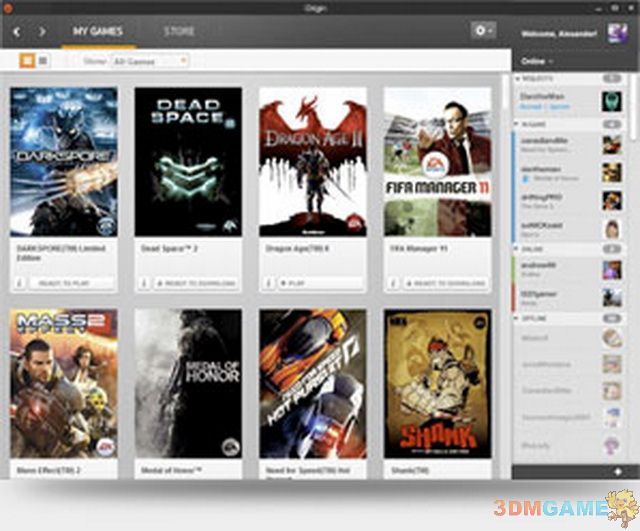Image resolution: width=640 pixels, height=531 pixels.
Task: Open the FIFA Manager 11 cover
Action: [x=437, y=162]
